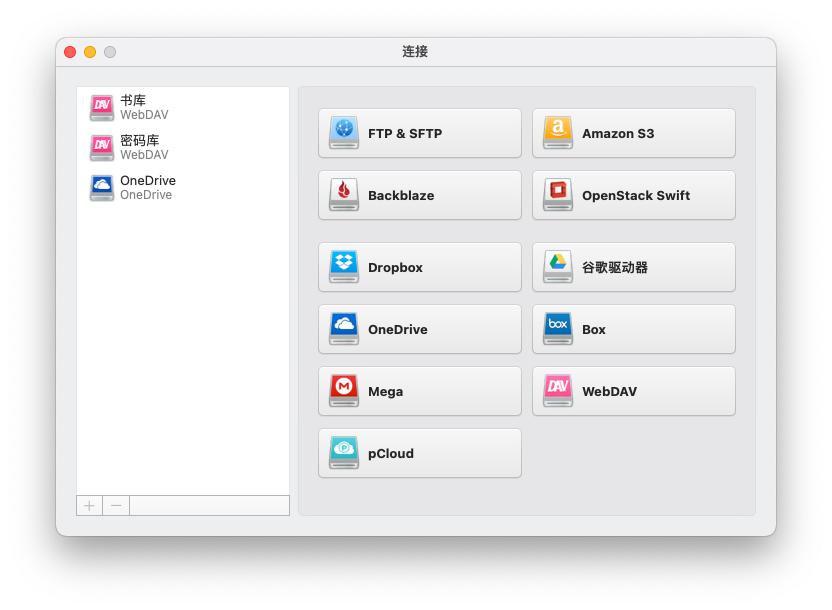
Task: Minimize the 连接 window with yellow button
Action: 90,52
